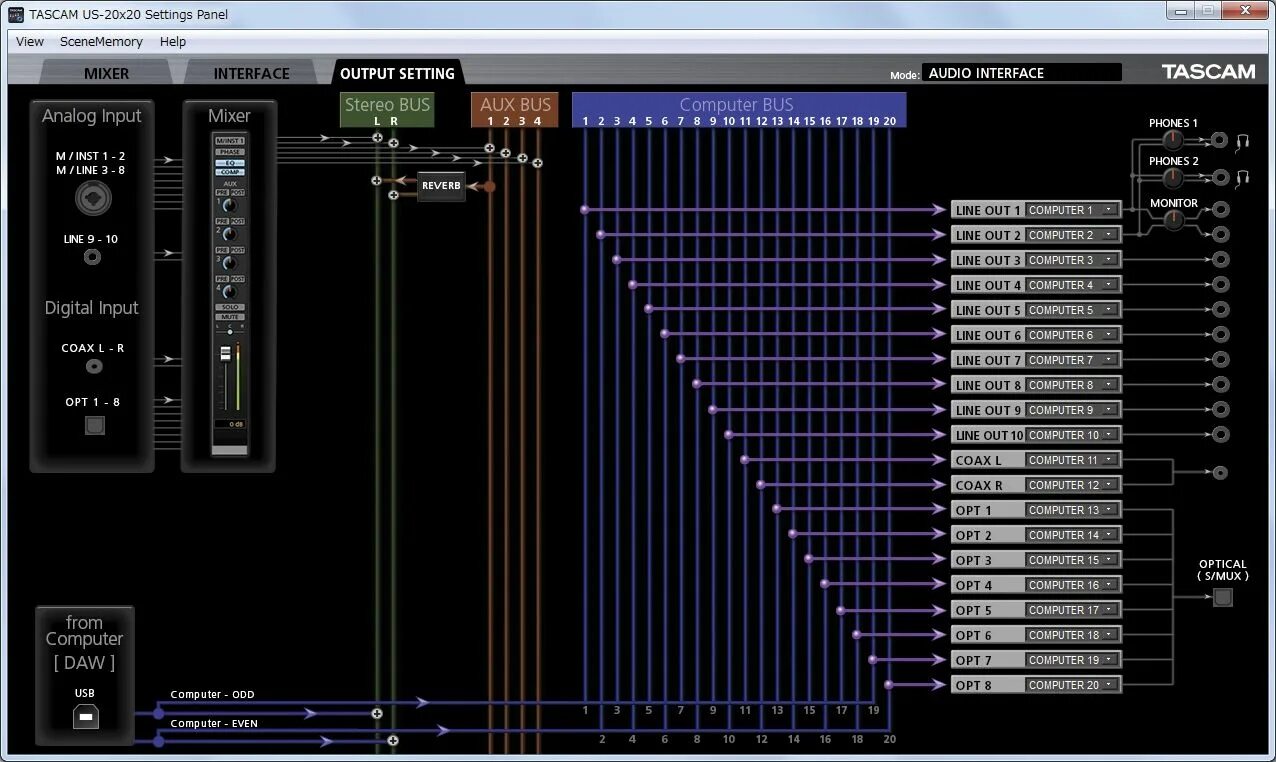Switch to the INTERFACE tab

(251, 73)
